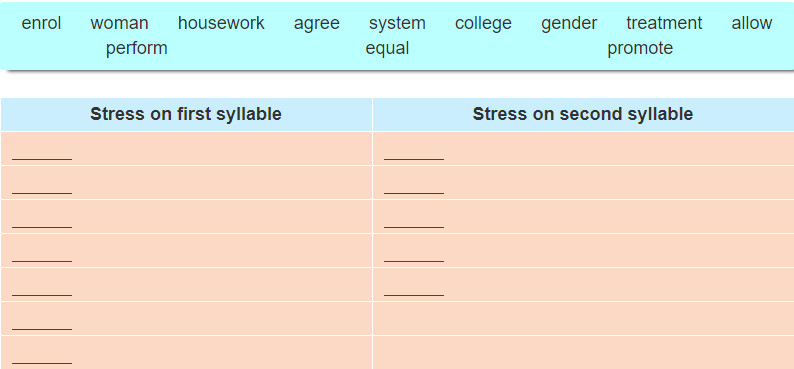This screenshot has width=794, height=369.
Task: Click 'Stress on first syllable' header
Action: tap(186, 114)
